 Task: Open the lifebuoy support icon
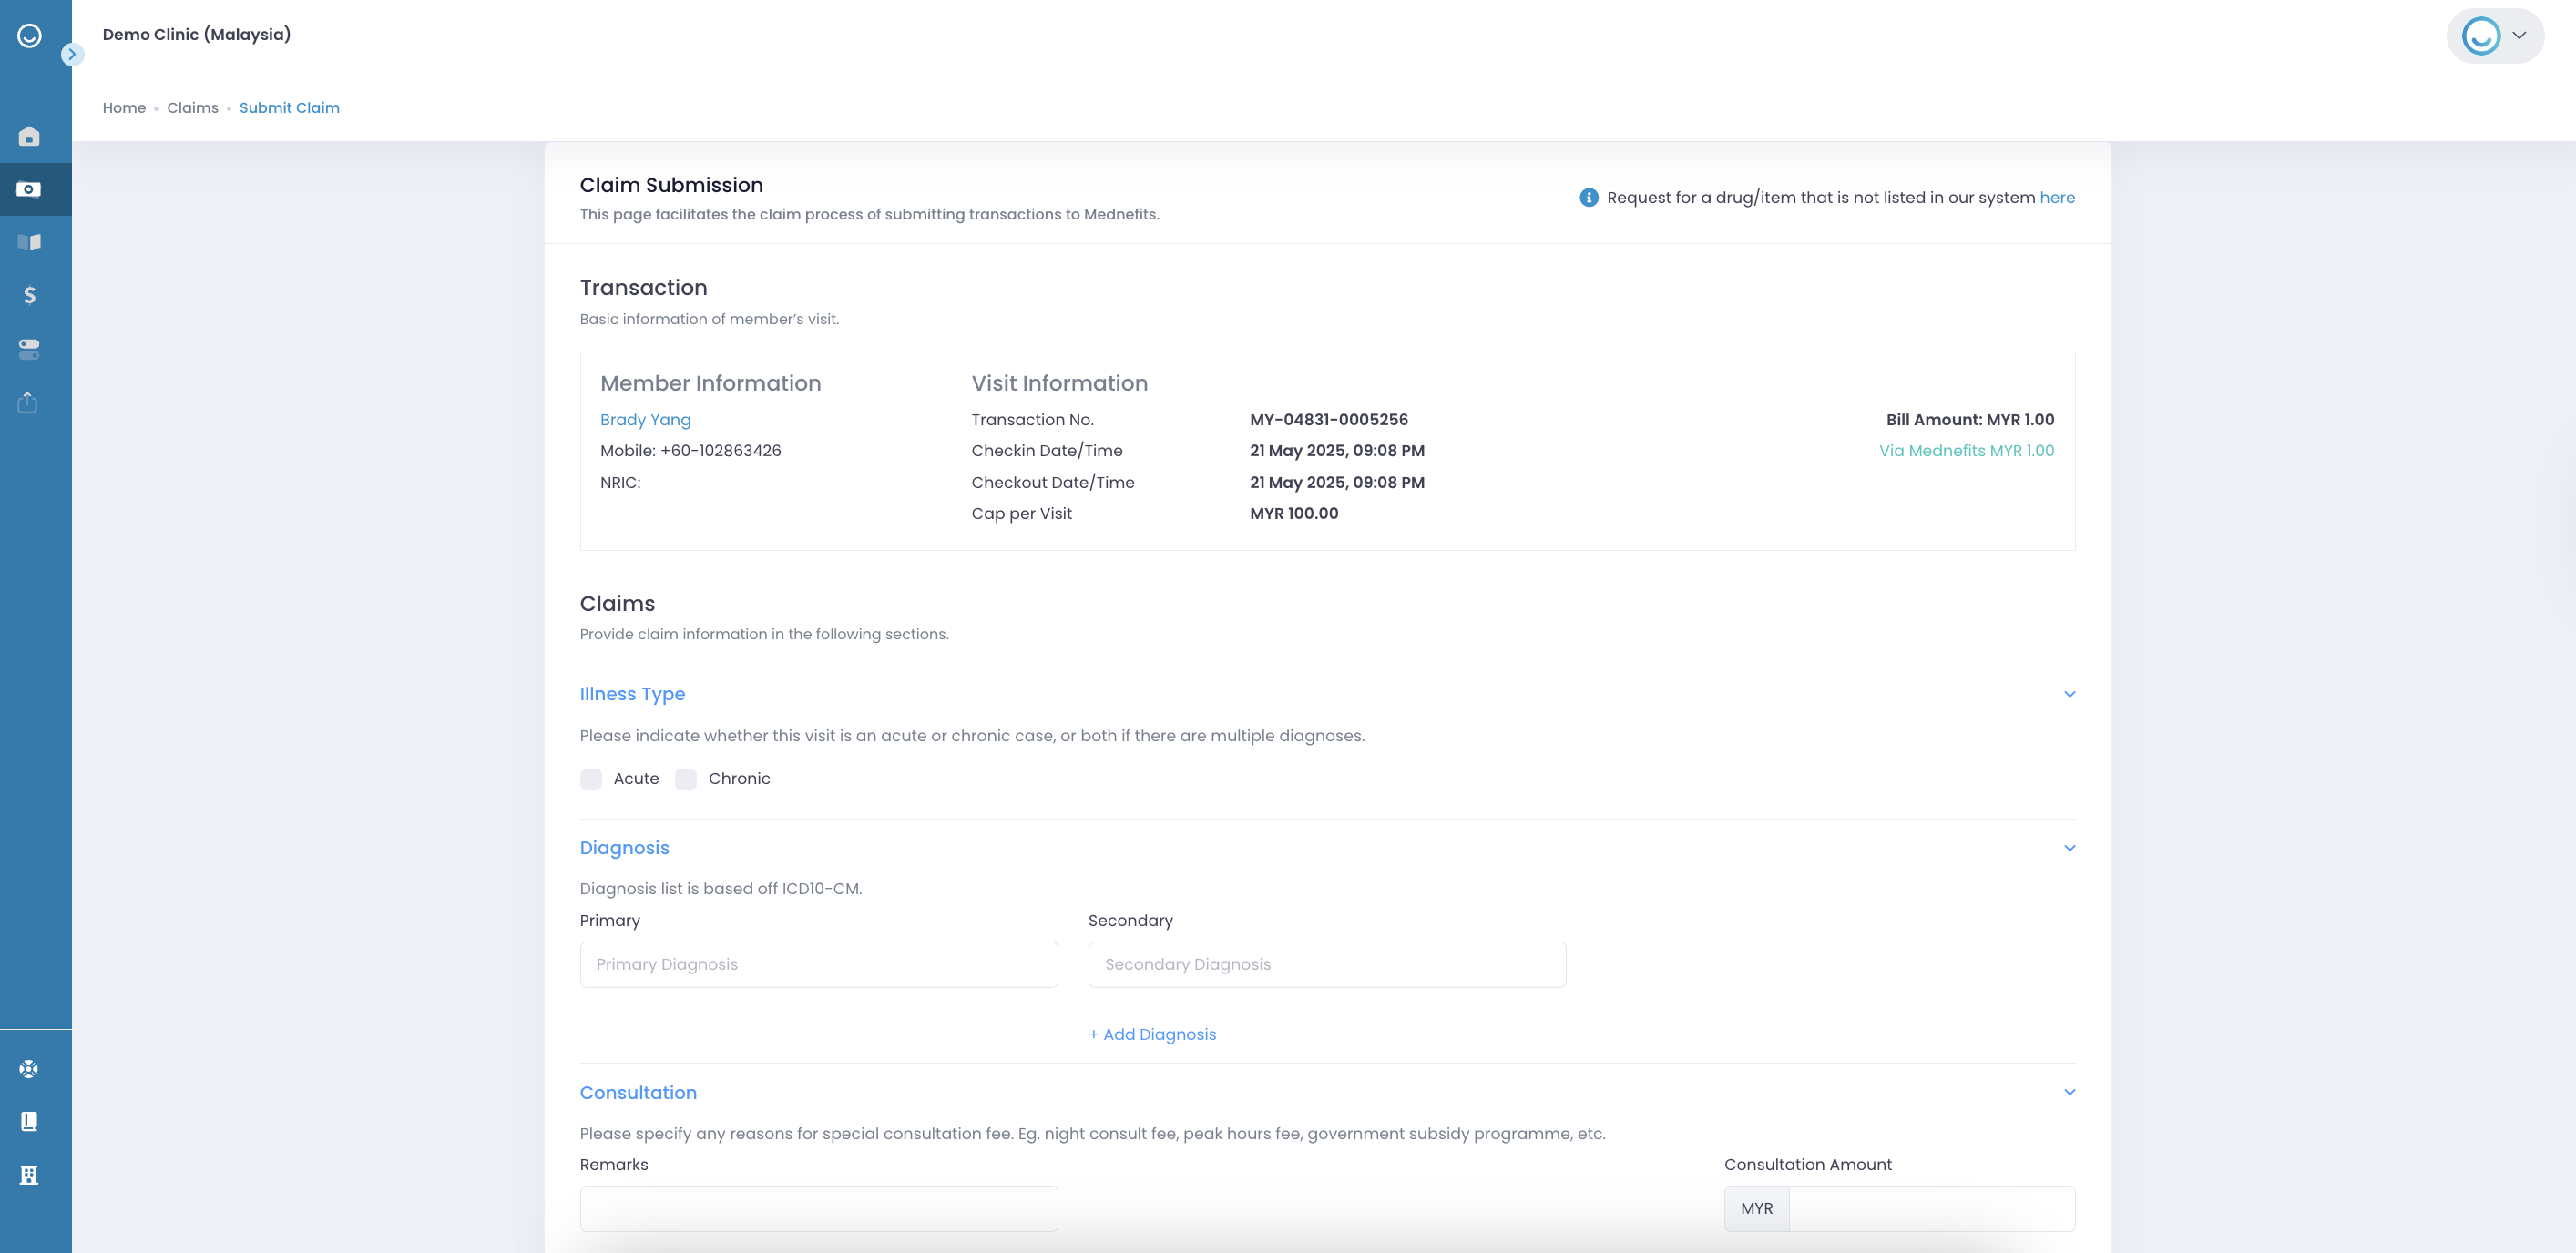point(29,1069)
